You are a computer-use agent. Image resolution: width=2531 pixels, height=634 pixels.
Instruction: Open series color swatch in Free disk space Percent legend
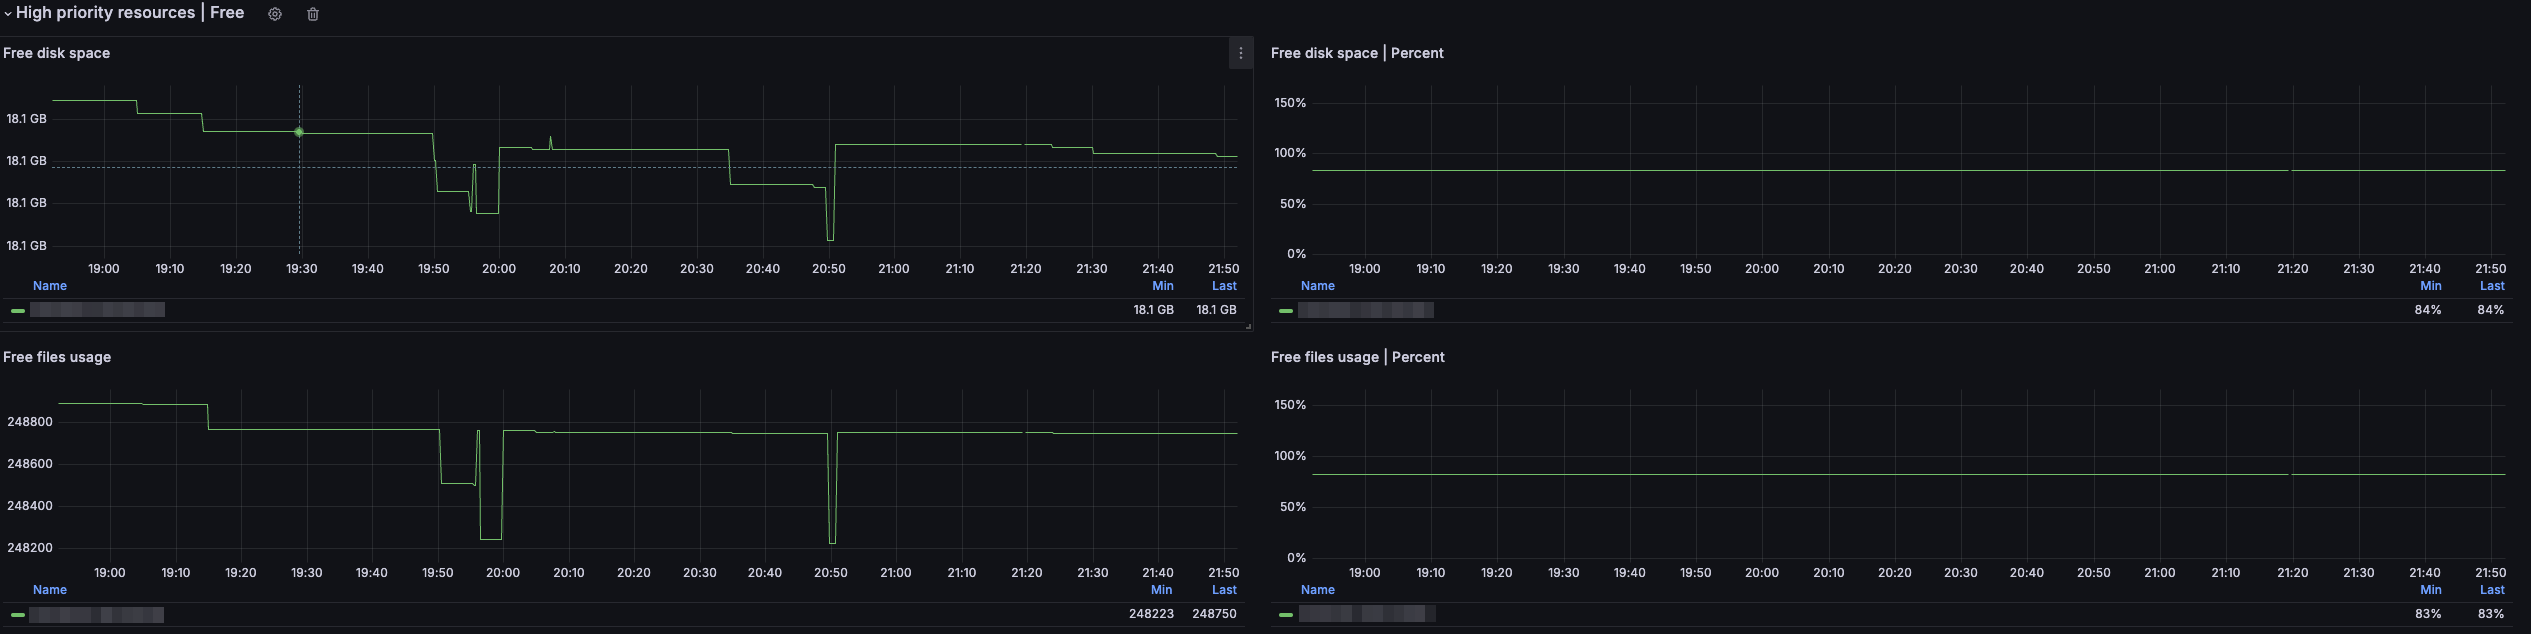pyautogui.click(x=1286, y=311)
